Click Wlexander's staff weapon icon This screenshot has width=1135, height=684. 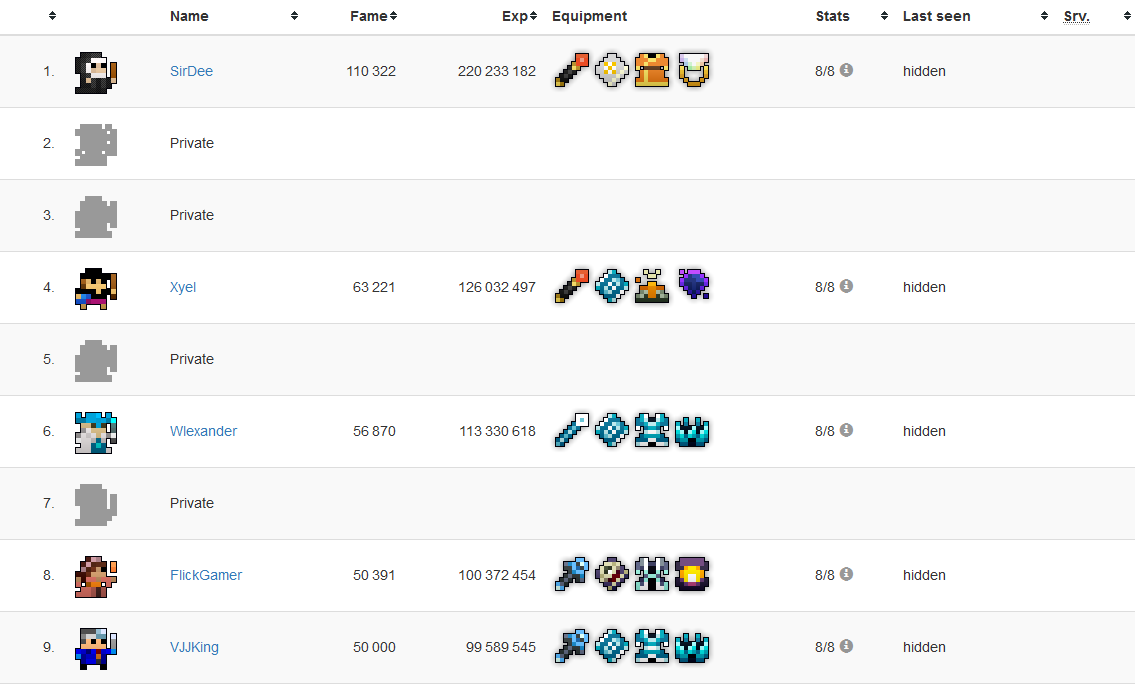point(572,431)
